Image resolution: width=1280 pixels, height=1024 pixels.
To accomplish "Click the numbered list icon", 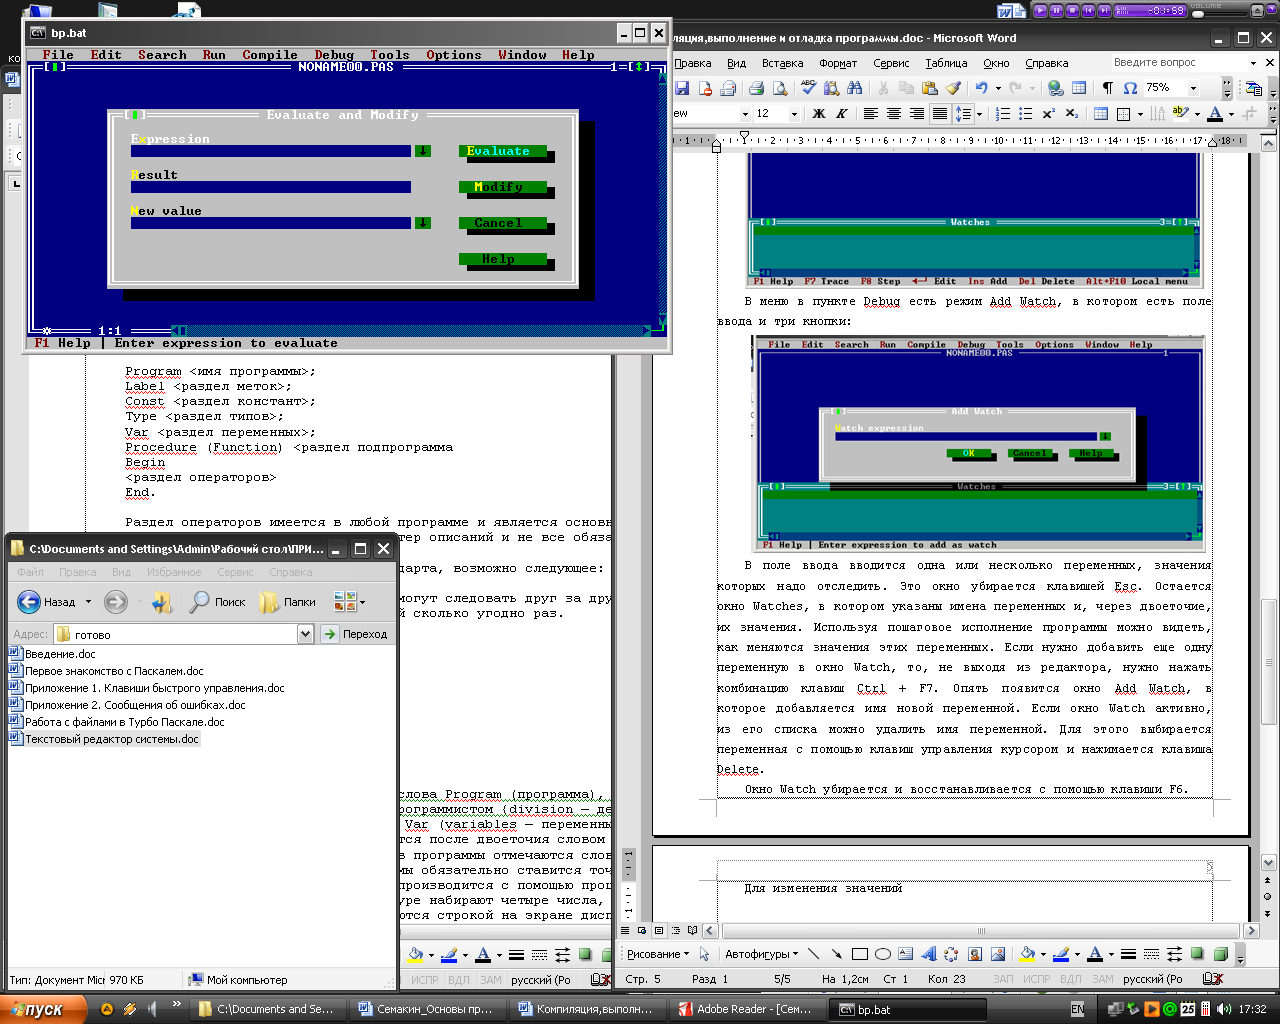I will (x=1003, y=114).
